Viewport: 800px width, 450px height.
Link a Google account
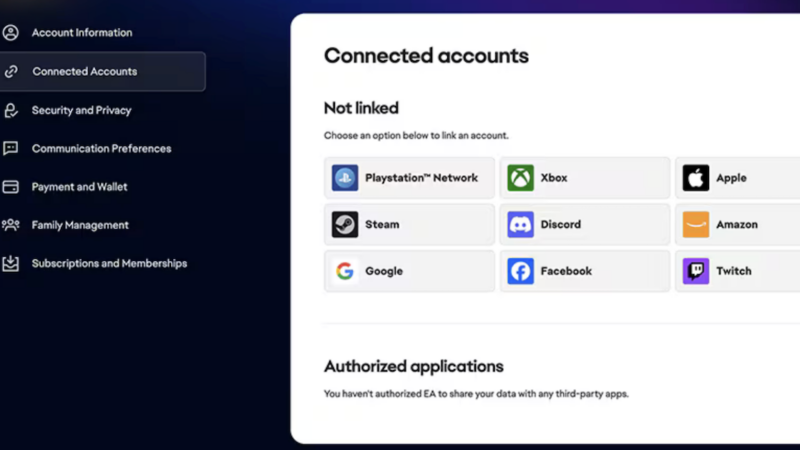409,271
